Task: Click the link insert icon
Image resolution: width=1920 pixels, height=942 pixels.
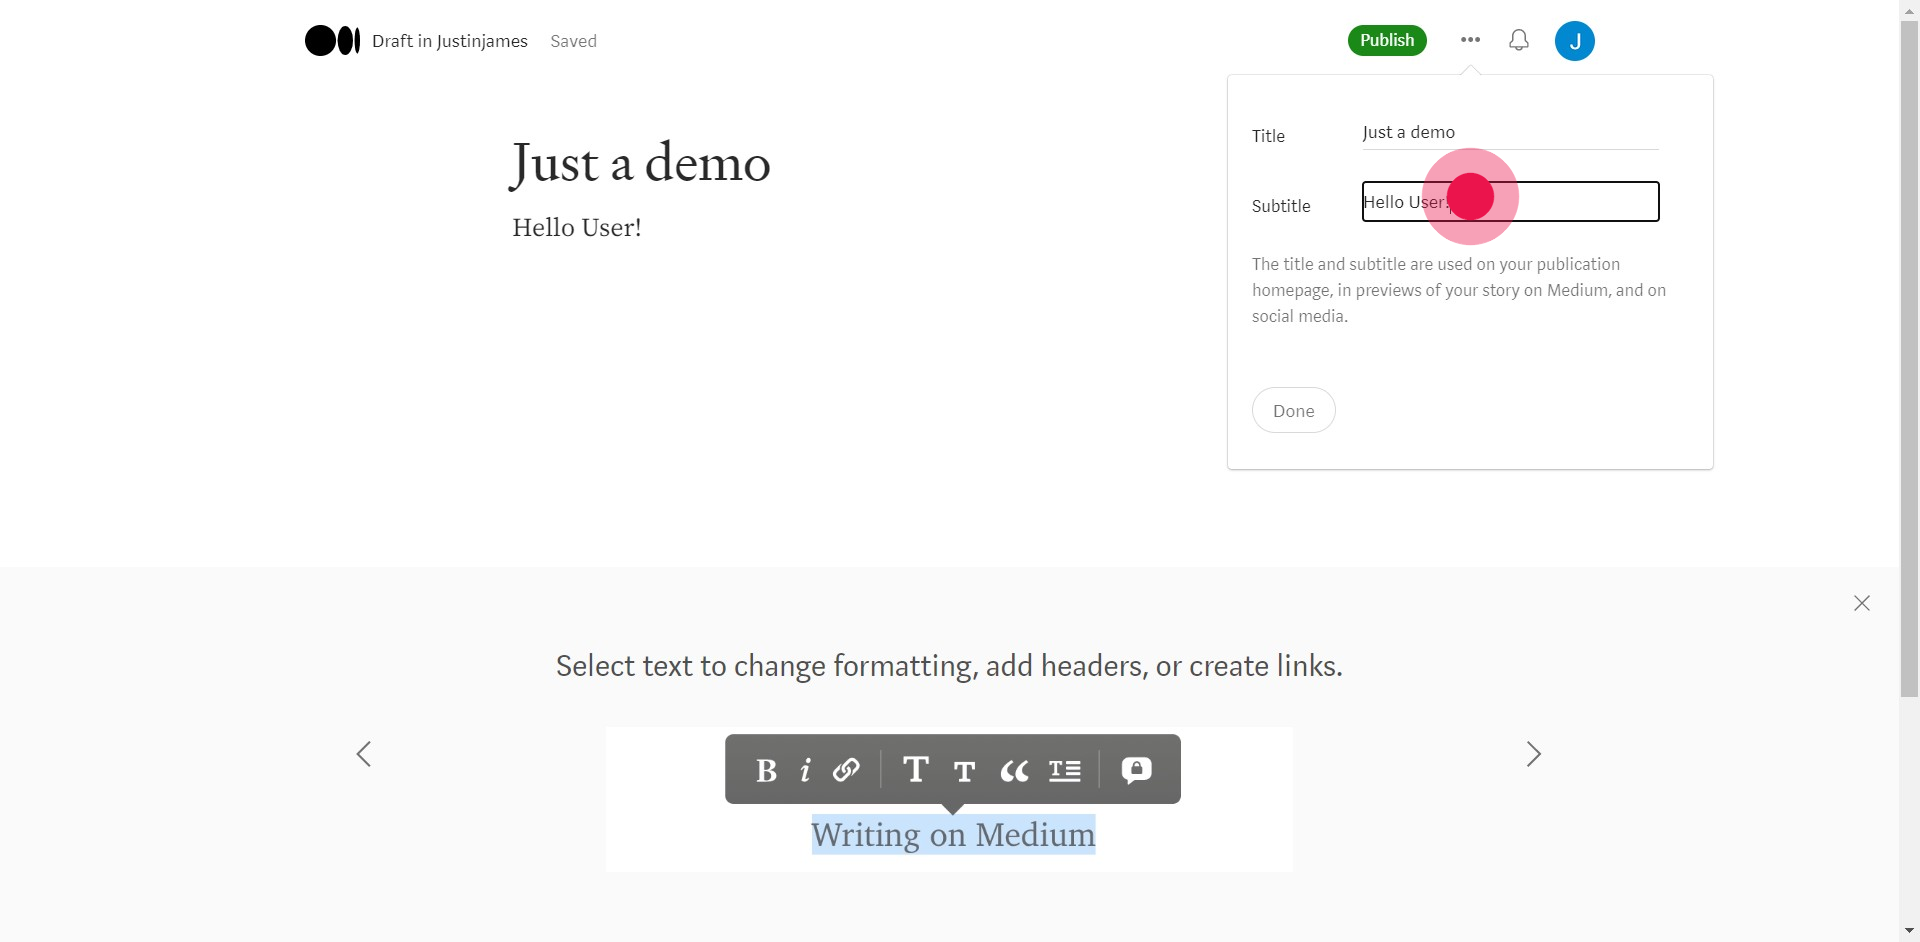Action: 846,770
